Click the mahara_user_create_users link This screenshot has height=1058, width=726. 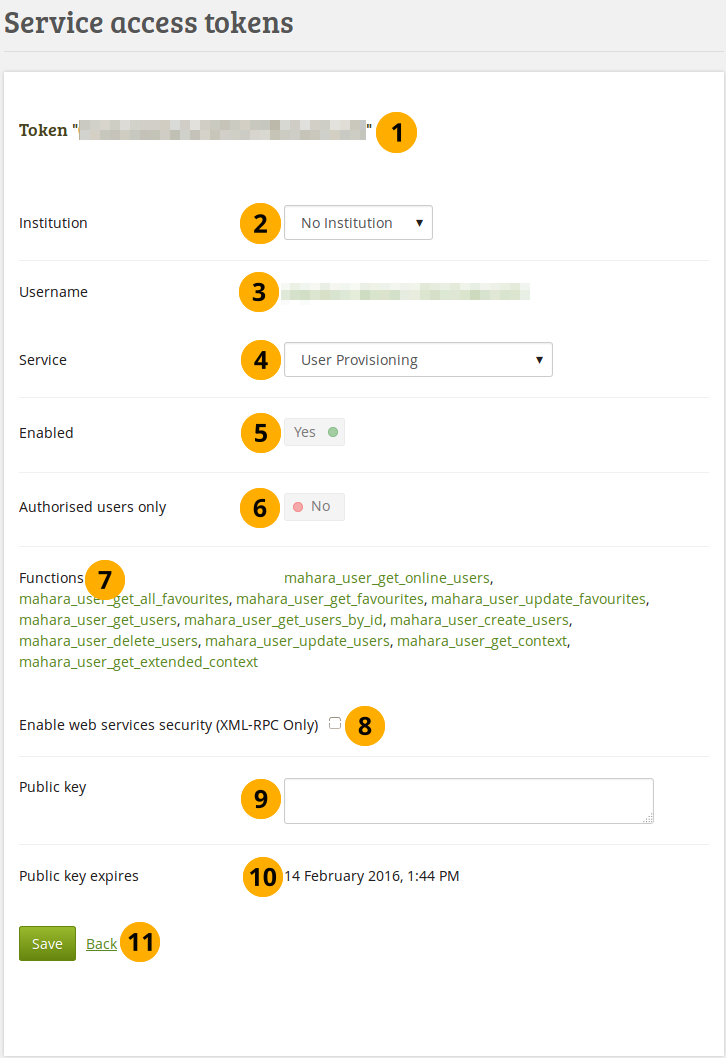tap(479, 620)
